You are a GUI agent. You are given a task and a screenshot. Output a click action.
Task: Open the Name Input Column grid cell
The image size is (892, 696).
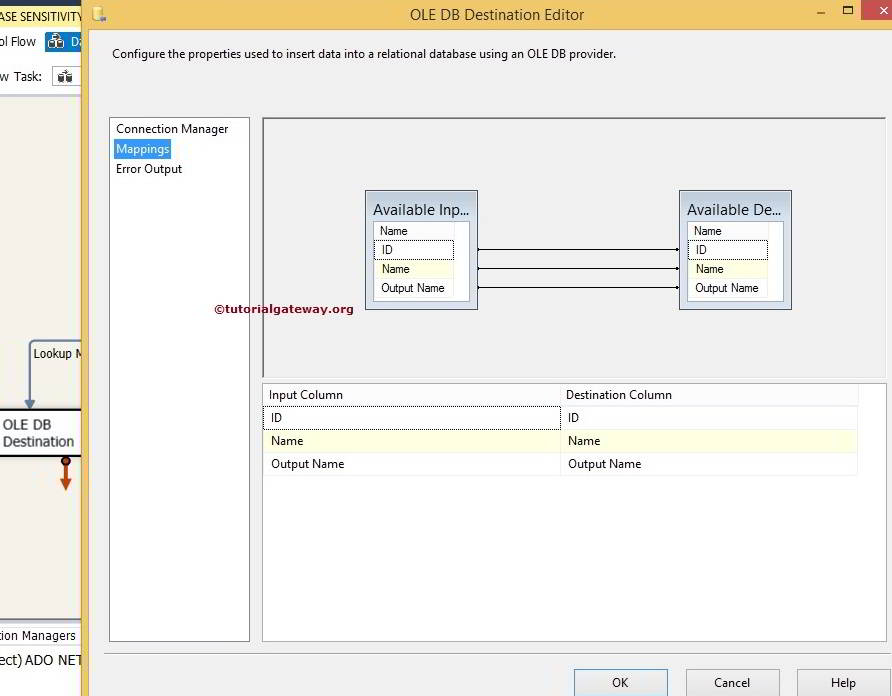pyautogui.click(x=411, y=441)
